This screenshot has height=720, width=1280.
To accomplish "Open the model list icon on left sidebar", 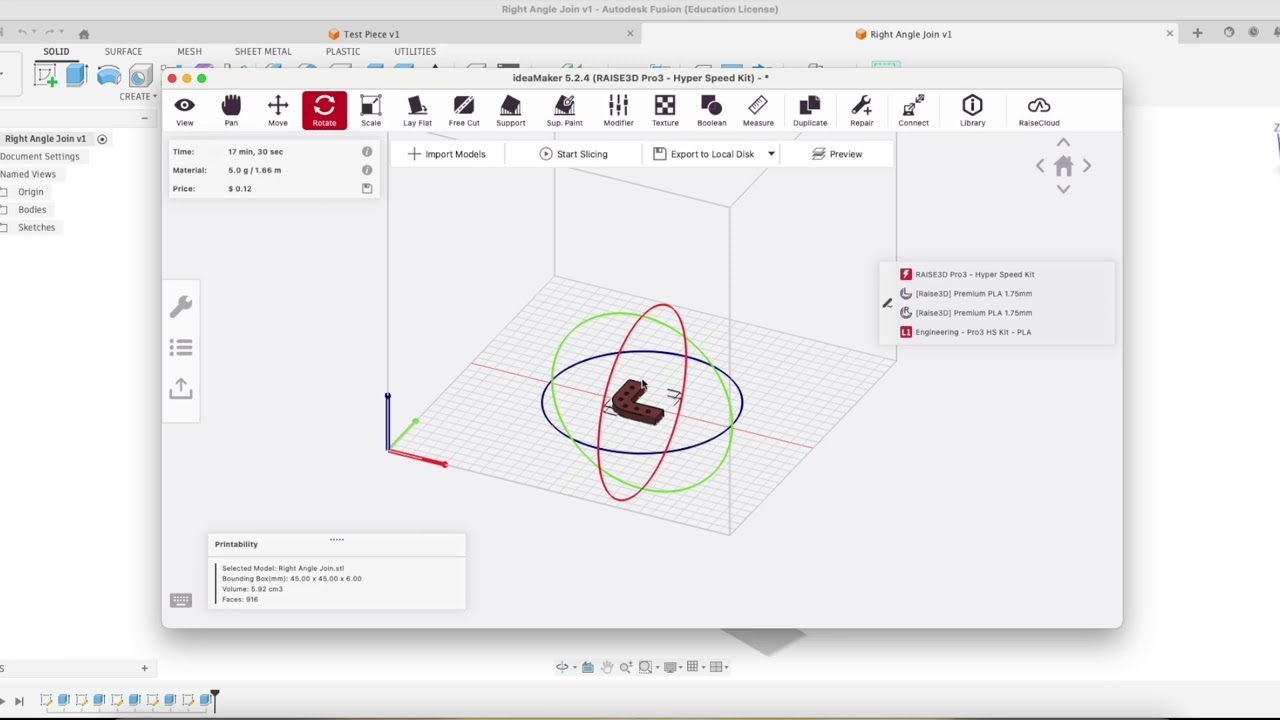I will click(x=181, y=348).
